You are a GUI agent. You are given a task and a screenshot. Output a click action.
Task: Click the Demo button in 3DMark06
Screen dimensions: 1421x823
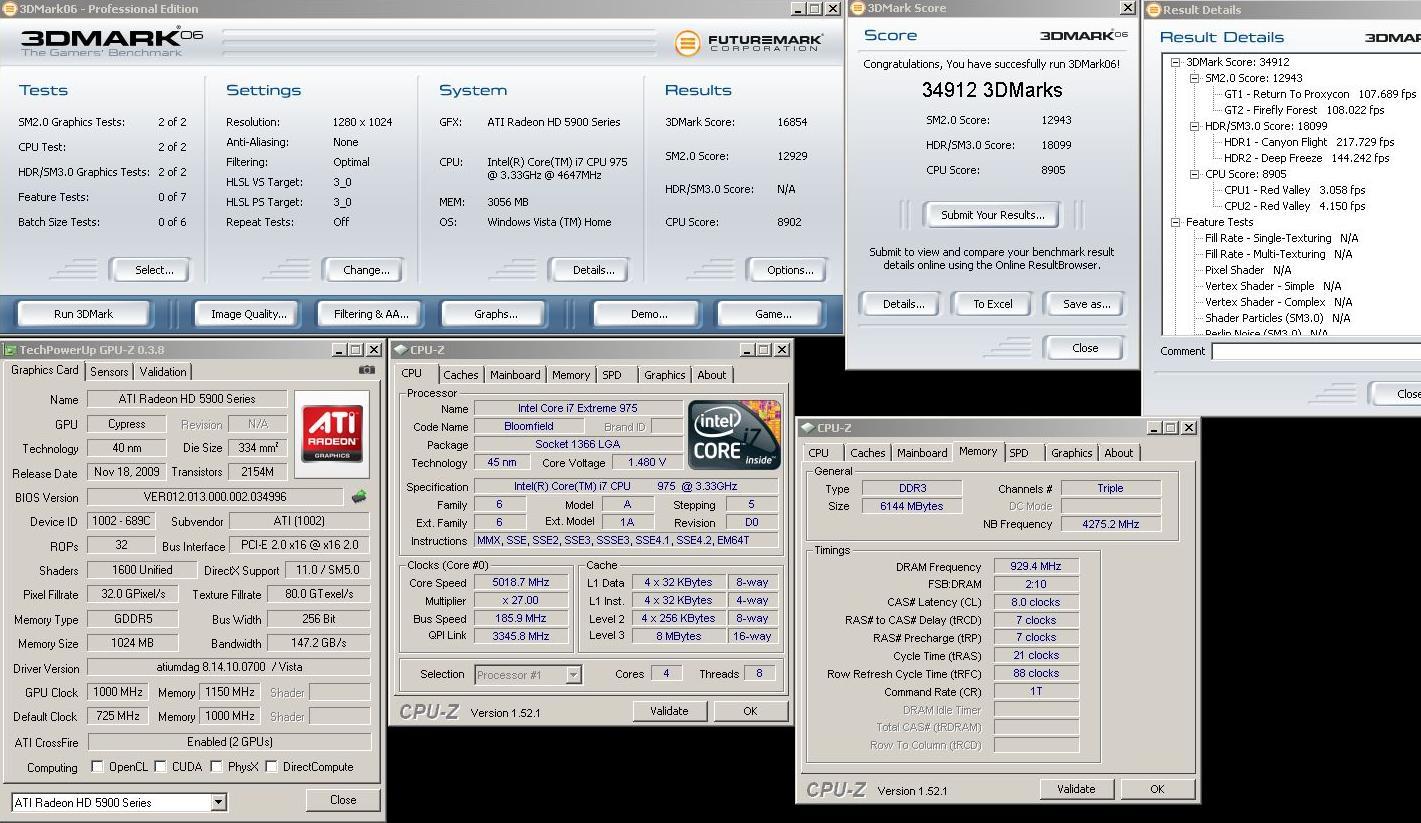649,314
